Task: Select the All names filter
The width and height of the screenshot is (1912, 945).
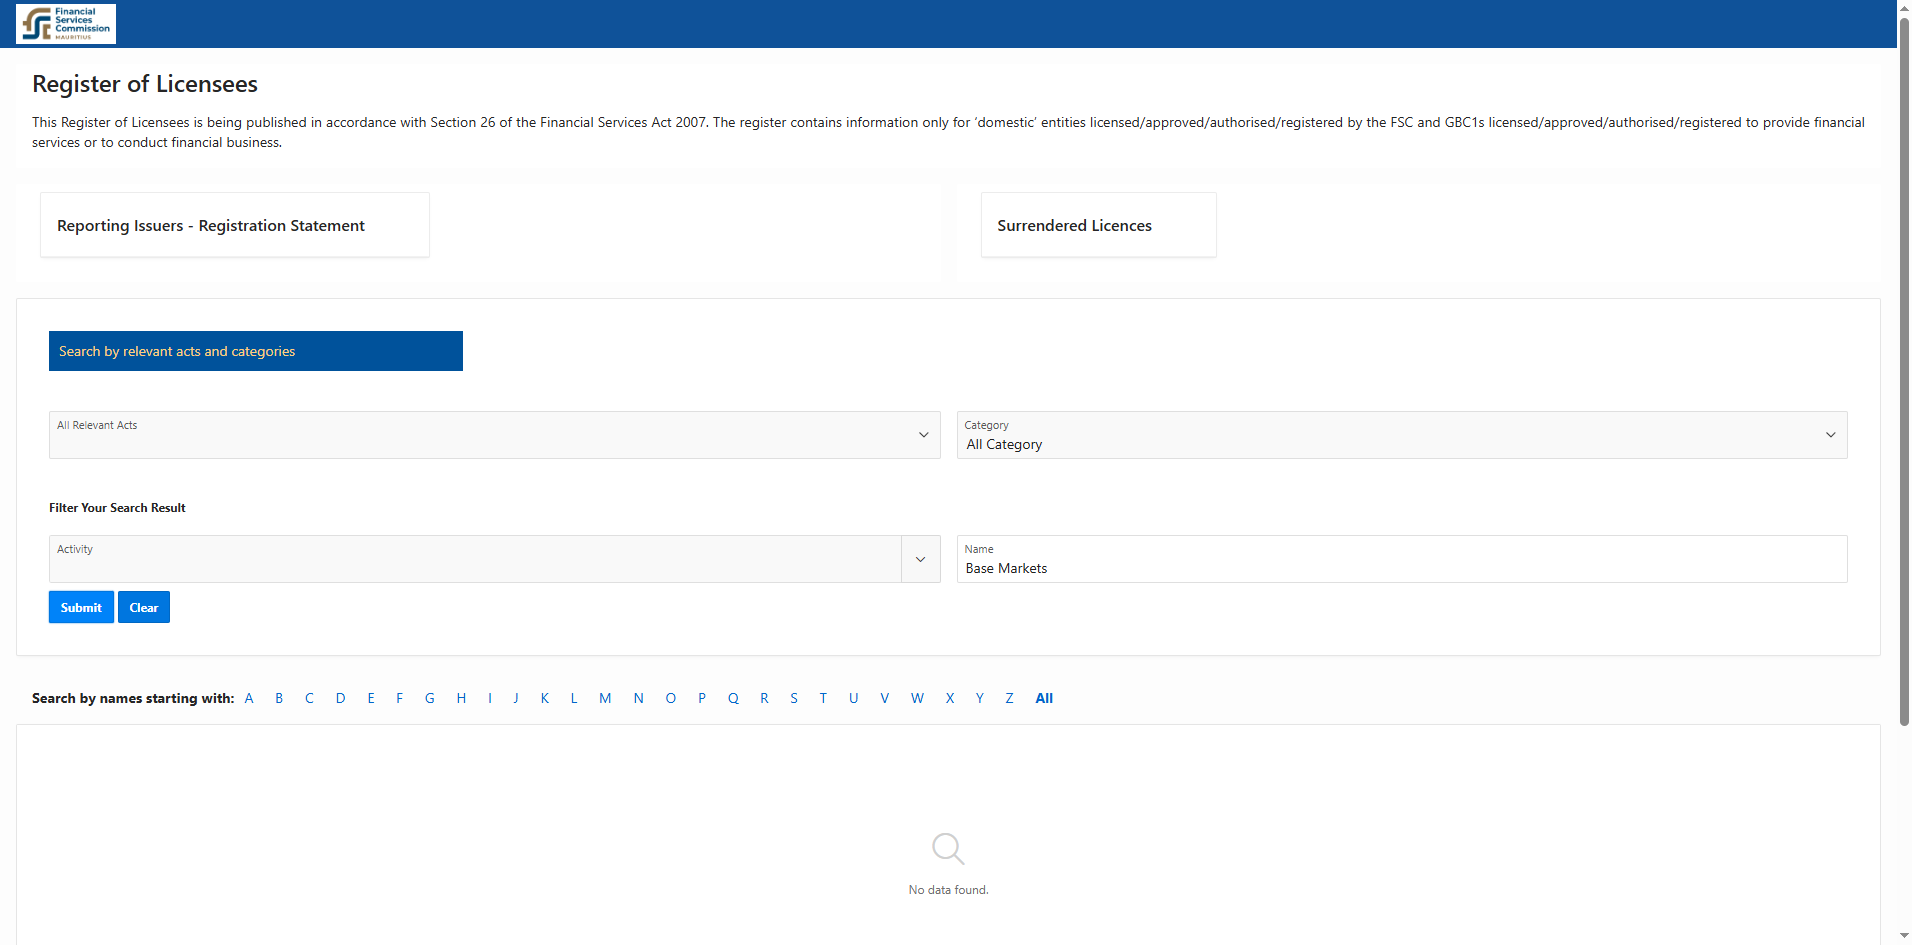Action: point(1044,698)
